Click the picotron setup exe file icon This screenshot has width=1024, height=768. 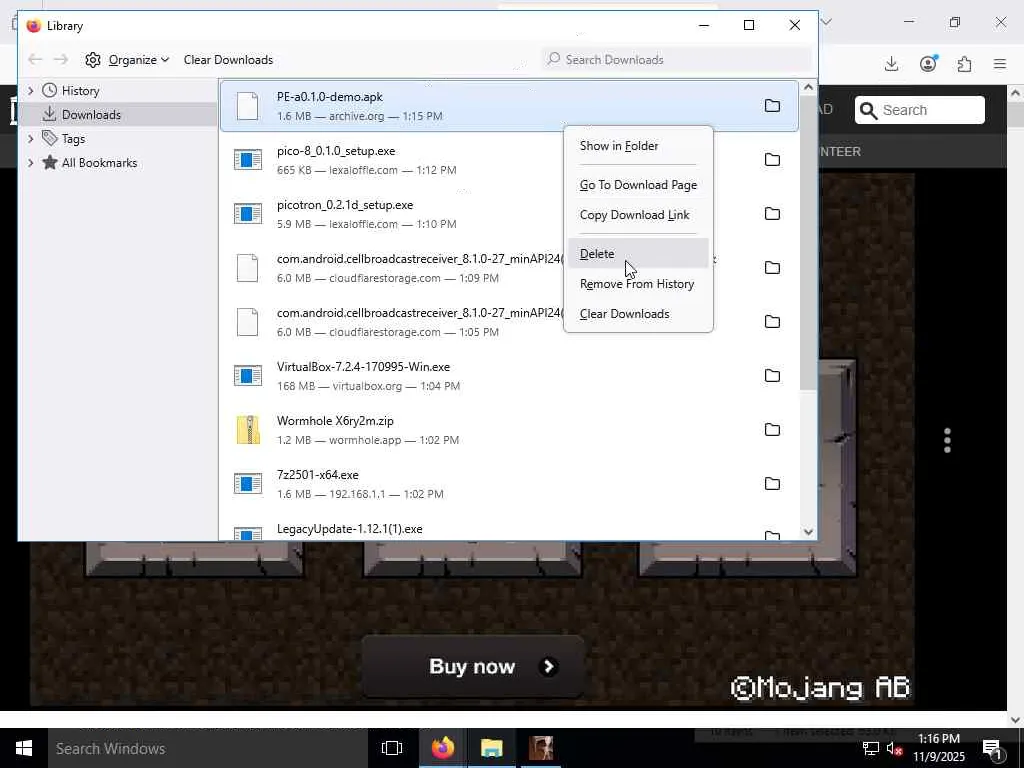[x=248, y=214]
